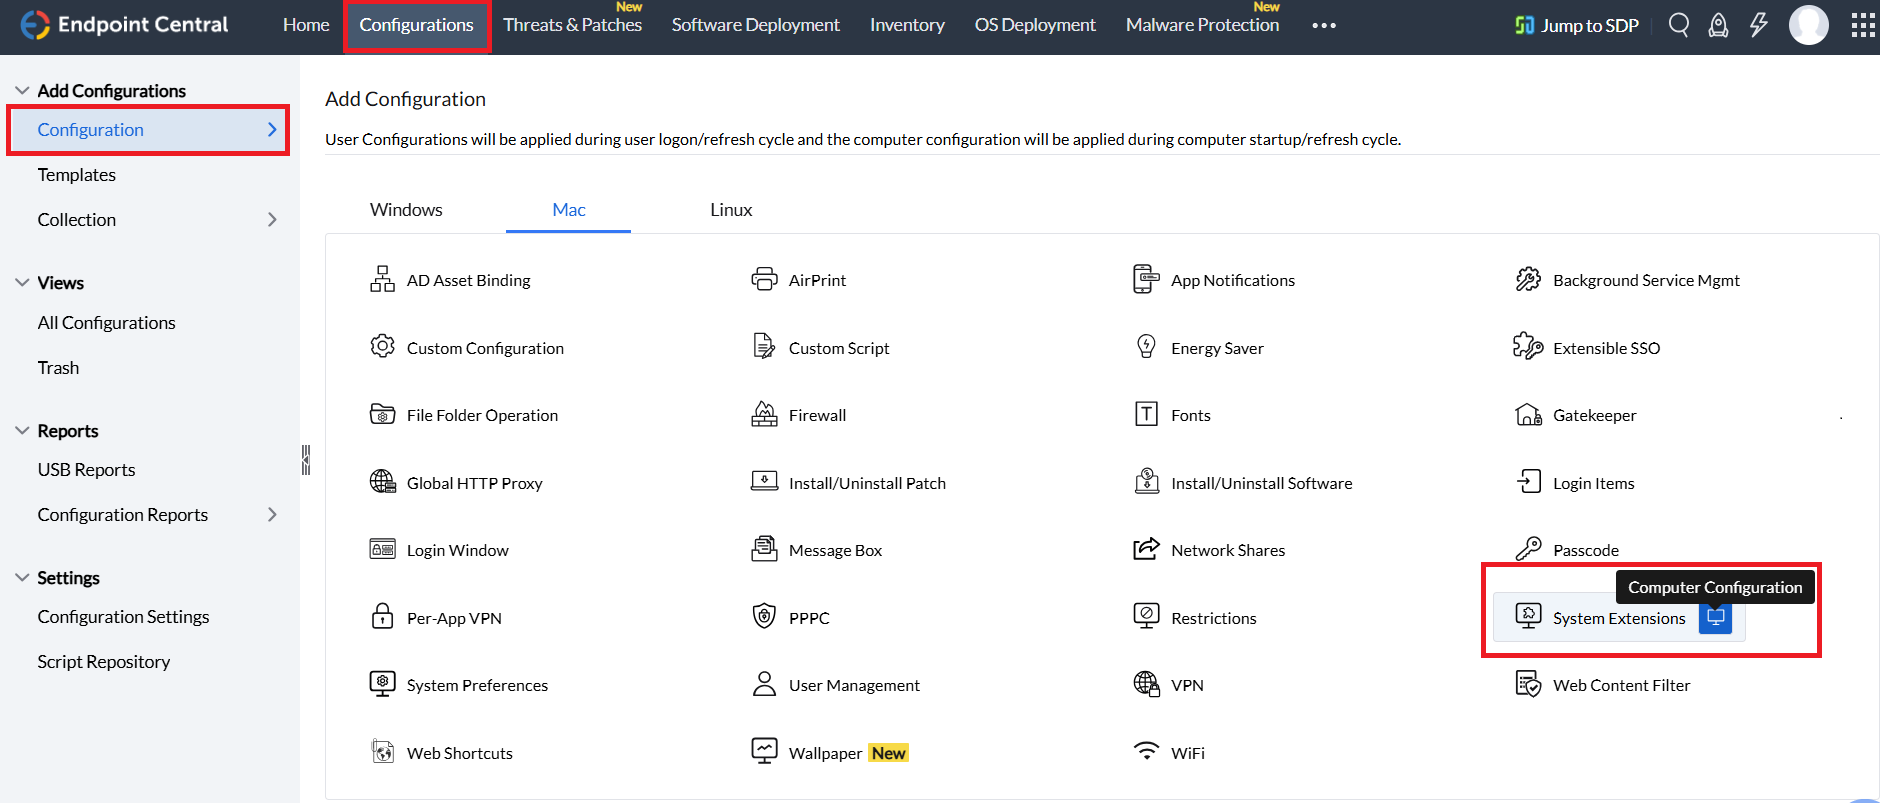Open the Software Deployment menu
The height and width of the screenshot is (803, 1880).
(x=756, y=25)
